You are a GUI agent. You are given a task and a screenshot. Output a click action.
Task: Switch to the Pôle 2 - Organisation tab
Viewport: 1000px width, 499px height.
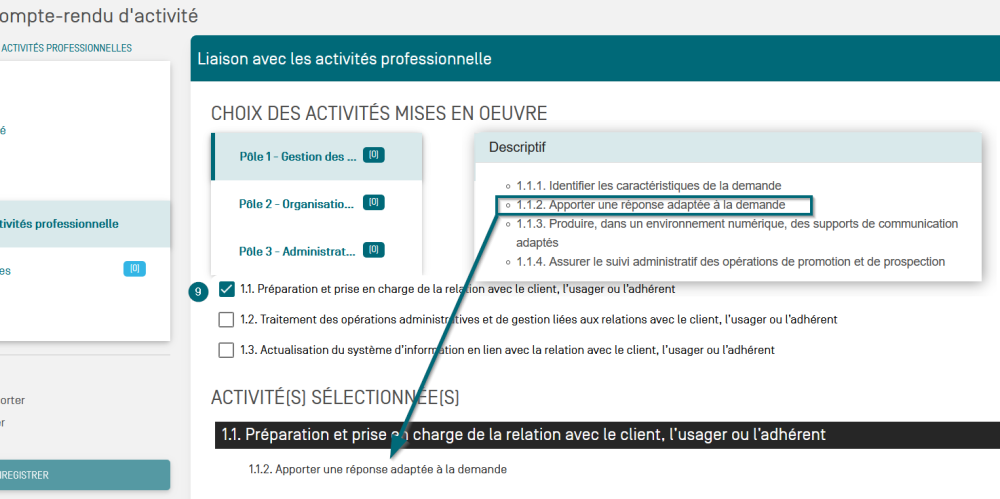point(296,204)
